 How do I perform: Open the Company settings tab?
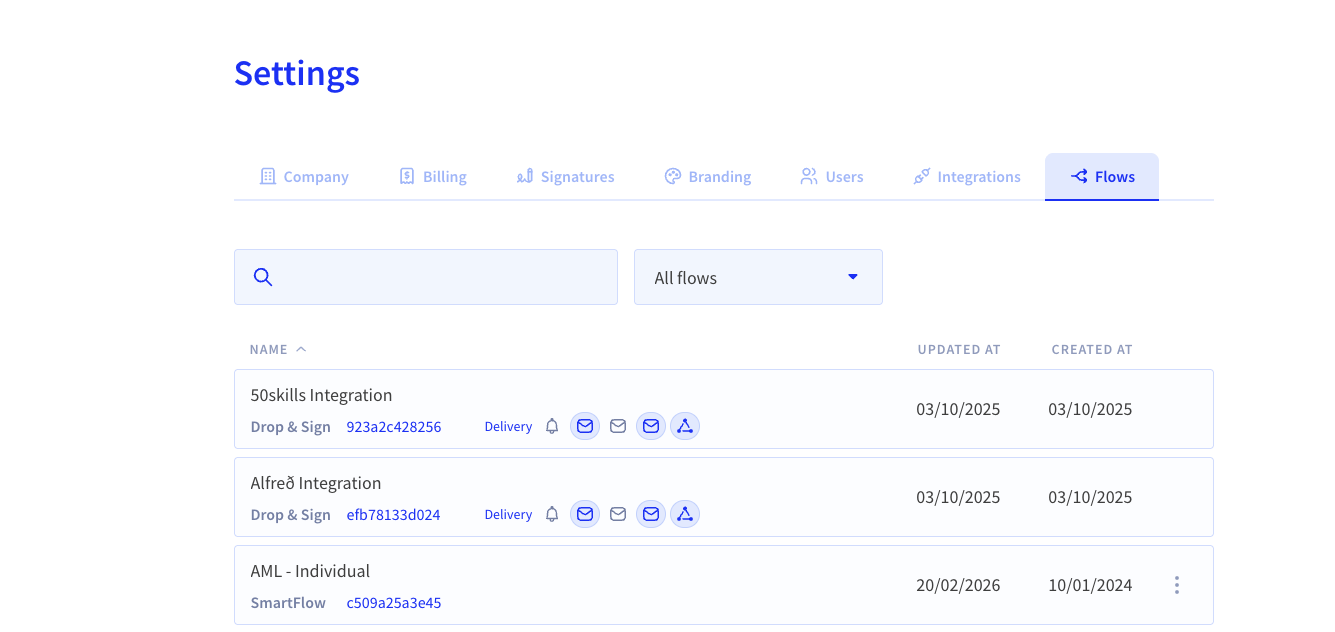point(304,177)
